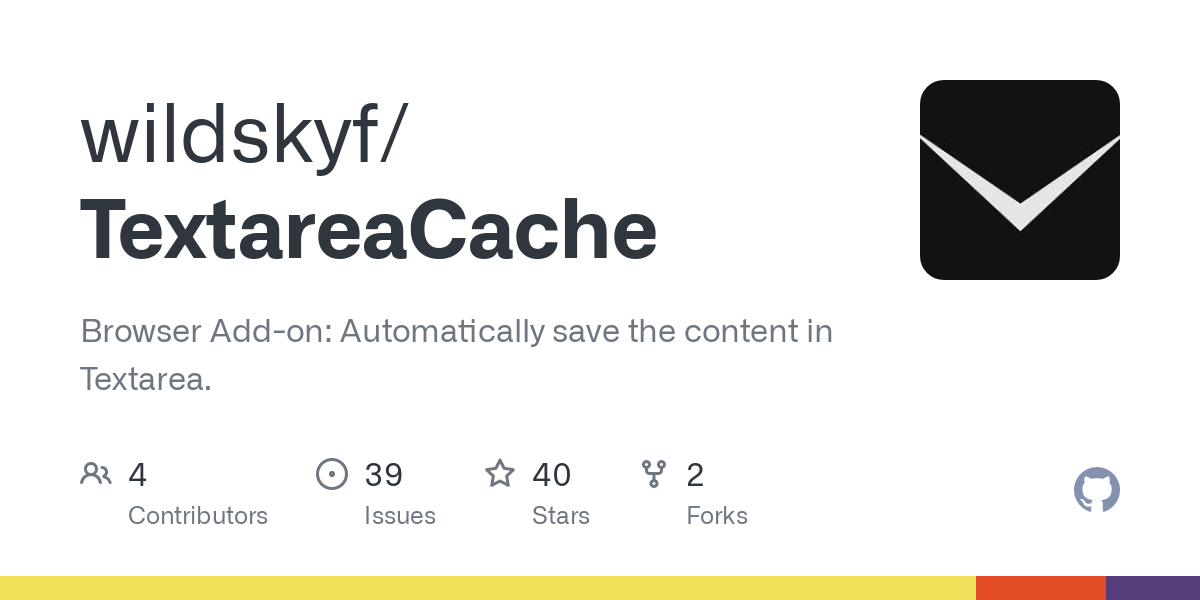Click the Issues circle-dot icon

pos(331,474)
